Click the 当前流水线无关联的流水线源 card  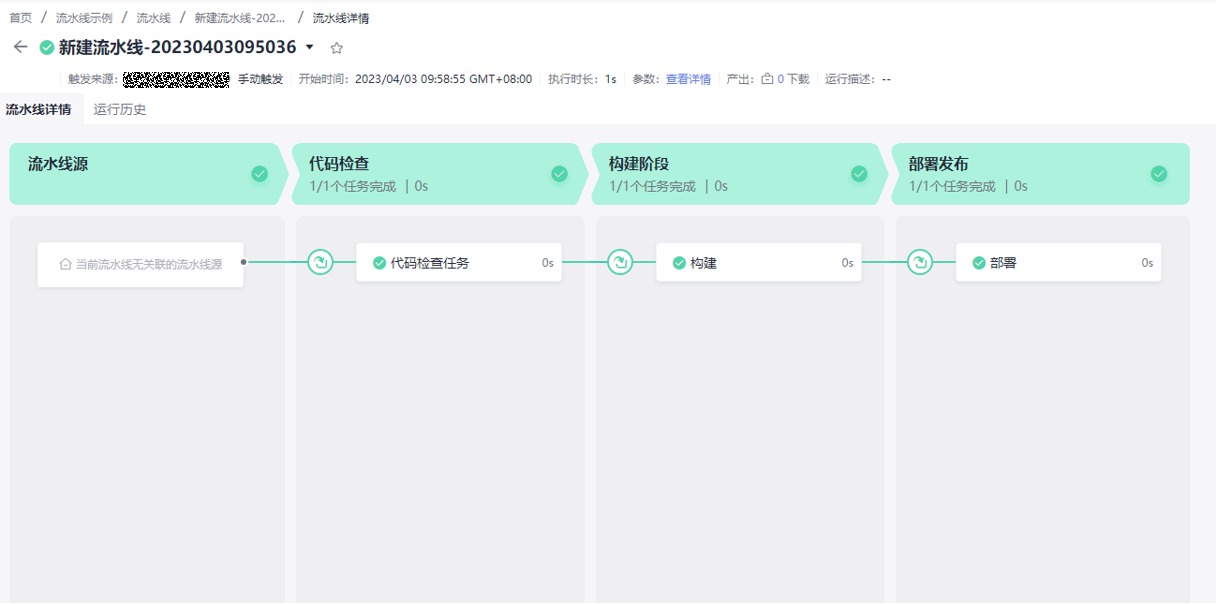pos(141,265)
